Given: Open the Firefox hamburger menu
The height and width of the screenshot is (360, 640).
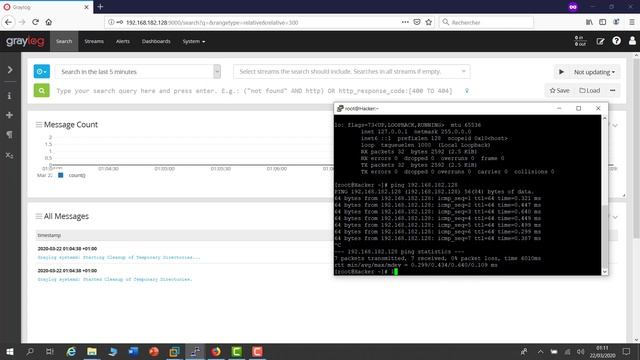Looking at the screenshot, I should pos(632,22).
